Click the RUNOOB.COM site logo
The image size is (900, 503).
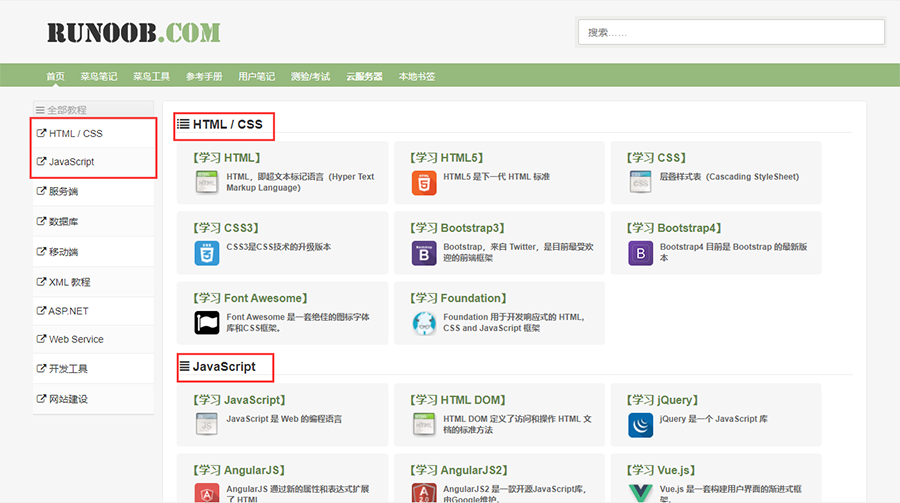pyautogui.click(x=134, y=33)
